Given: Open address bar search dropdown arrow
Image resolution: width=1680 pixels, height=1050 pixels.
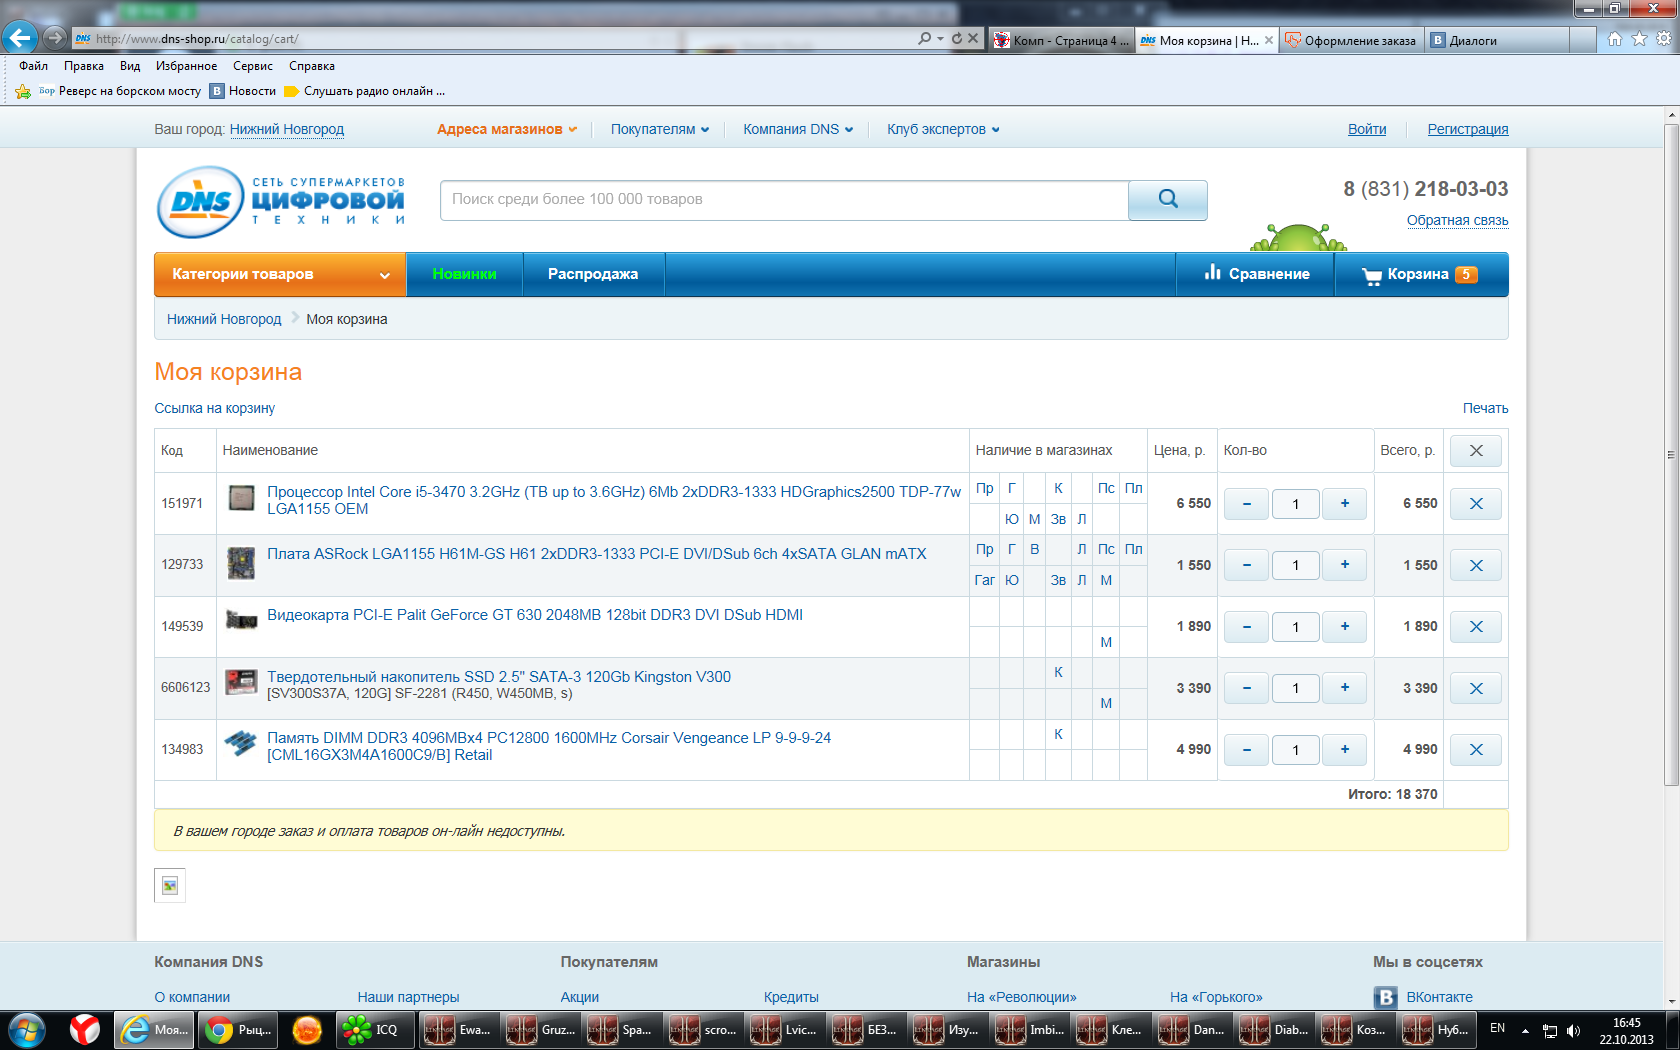Looking at the screenshot, I should click(940, 39).
